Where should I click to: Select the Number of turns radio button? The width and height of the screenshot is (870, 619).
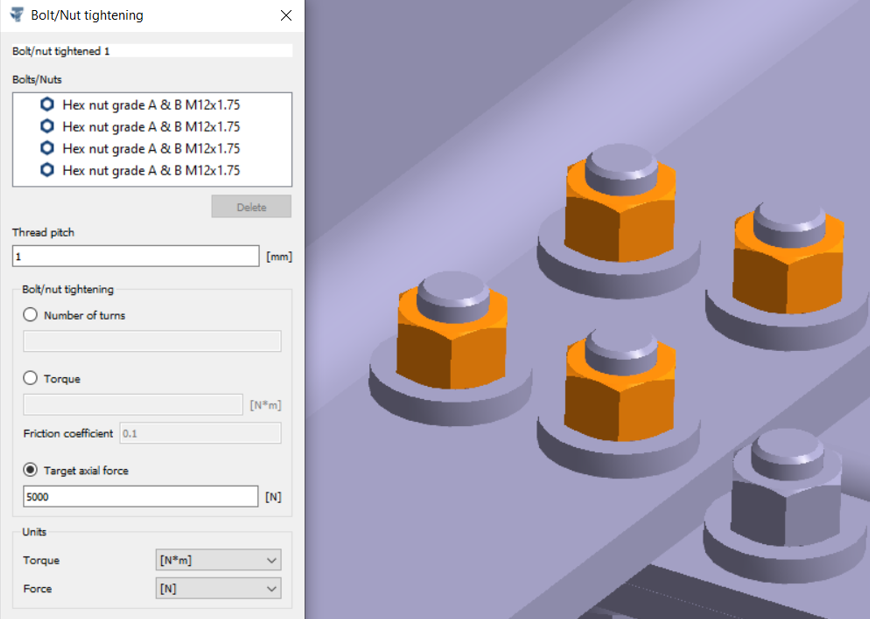point(30,315)
